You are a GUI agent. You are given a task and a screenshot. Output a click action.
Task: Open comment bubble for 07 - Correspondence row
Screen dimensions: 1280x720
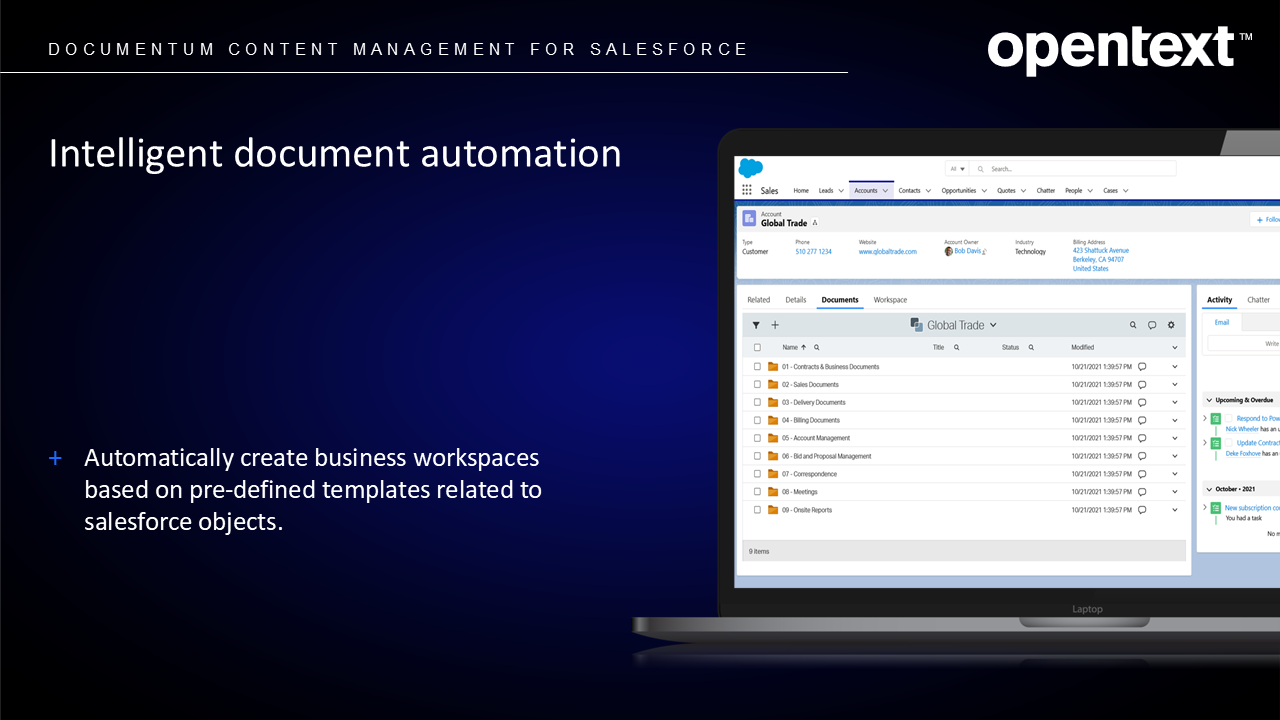coord(1142,474)
